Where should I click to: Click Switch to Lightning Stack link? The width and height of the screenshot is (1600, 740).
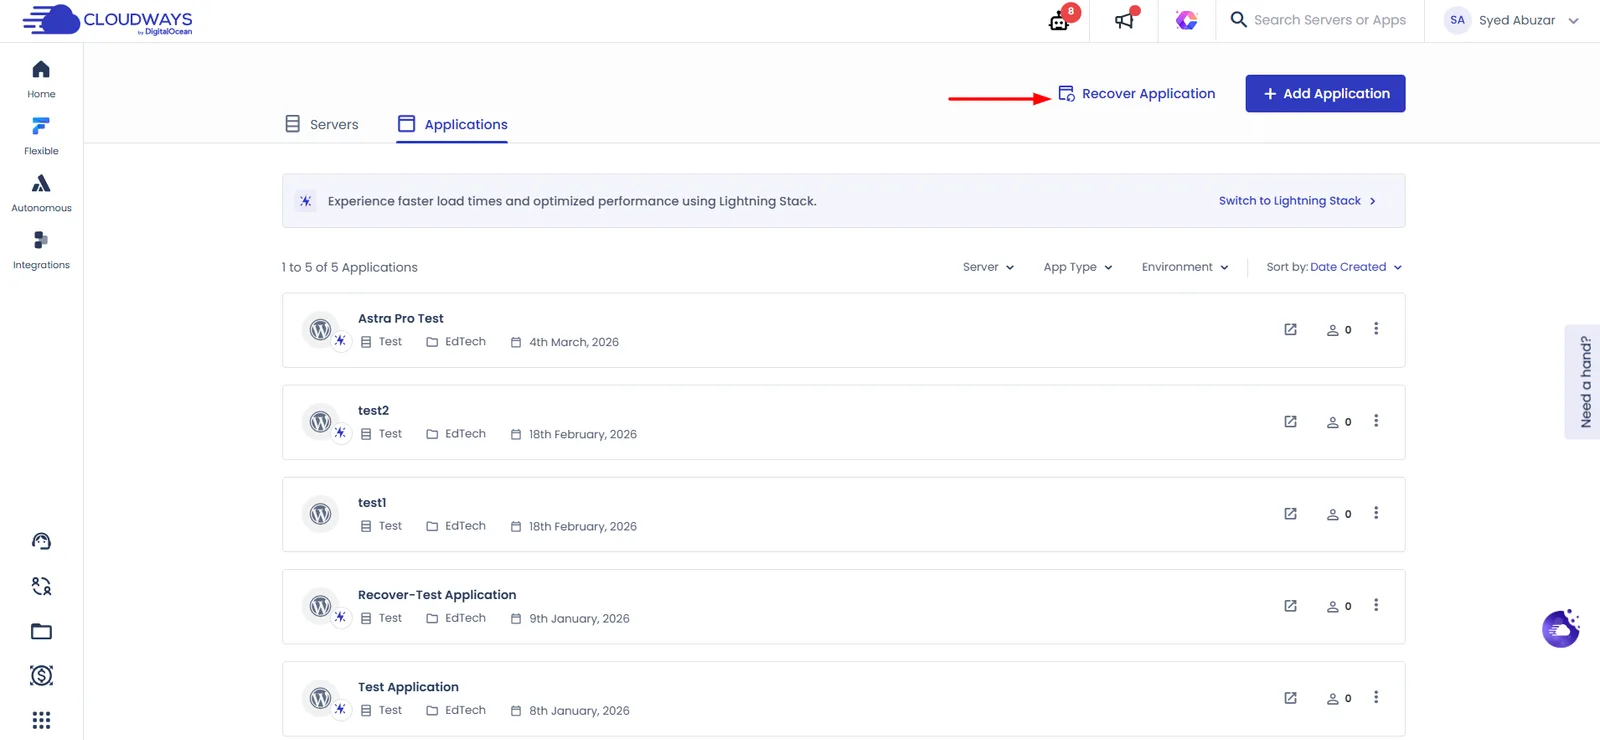coord(1297,201)
